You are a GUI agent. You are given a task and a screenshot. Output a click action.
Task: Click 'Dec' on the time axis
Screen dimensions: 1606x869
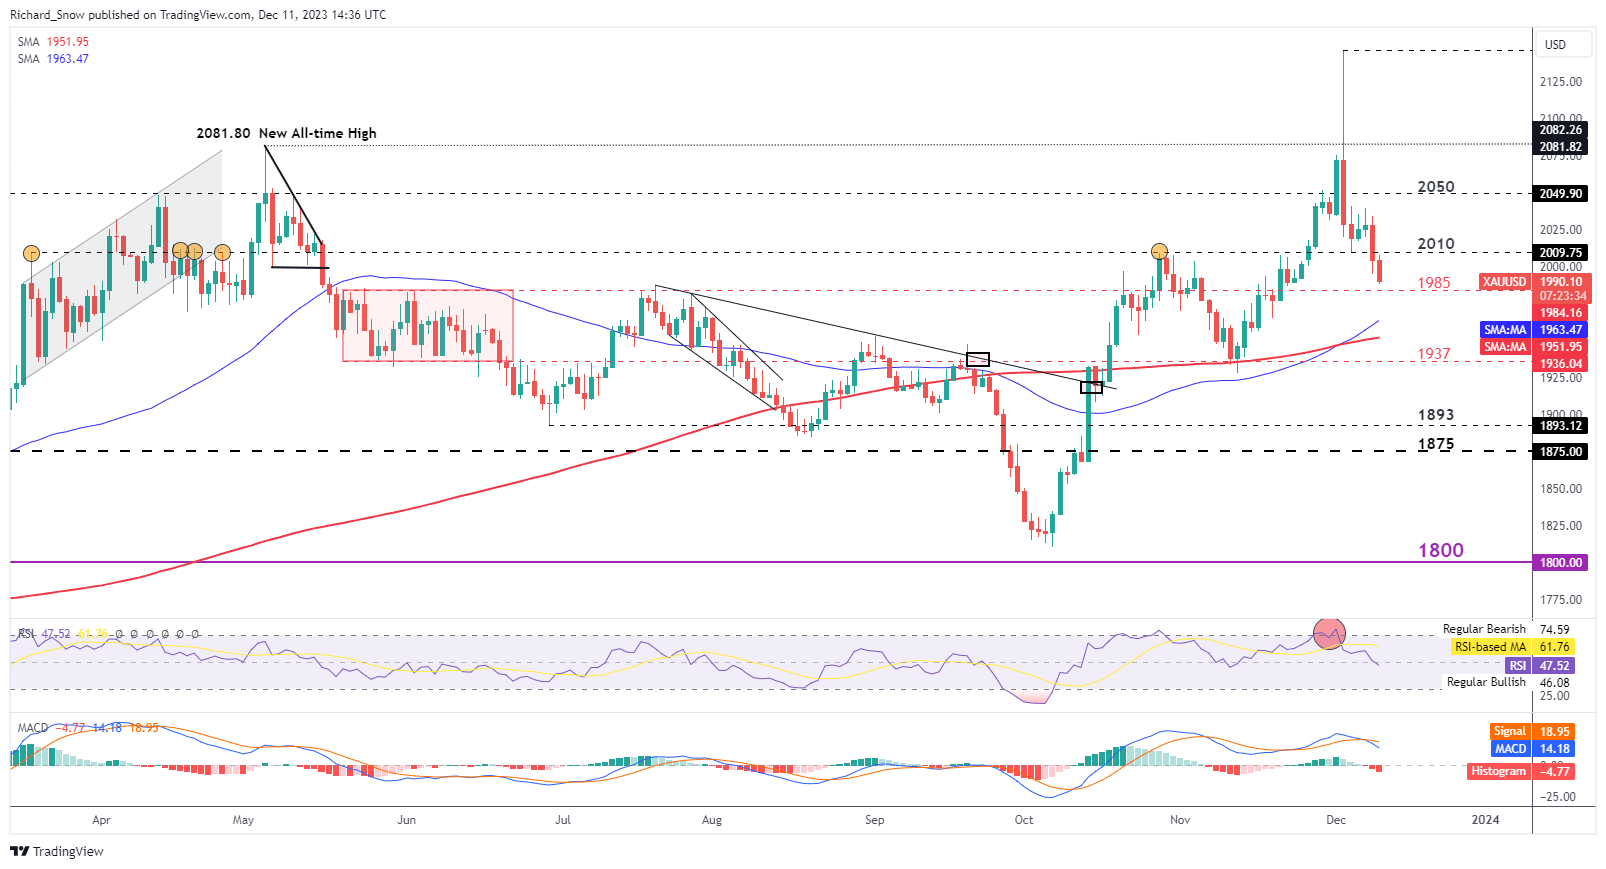point(1336,820)
